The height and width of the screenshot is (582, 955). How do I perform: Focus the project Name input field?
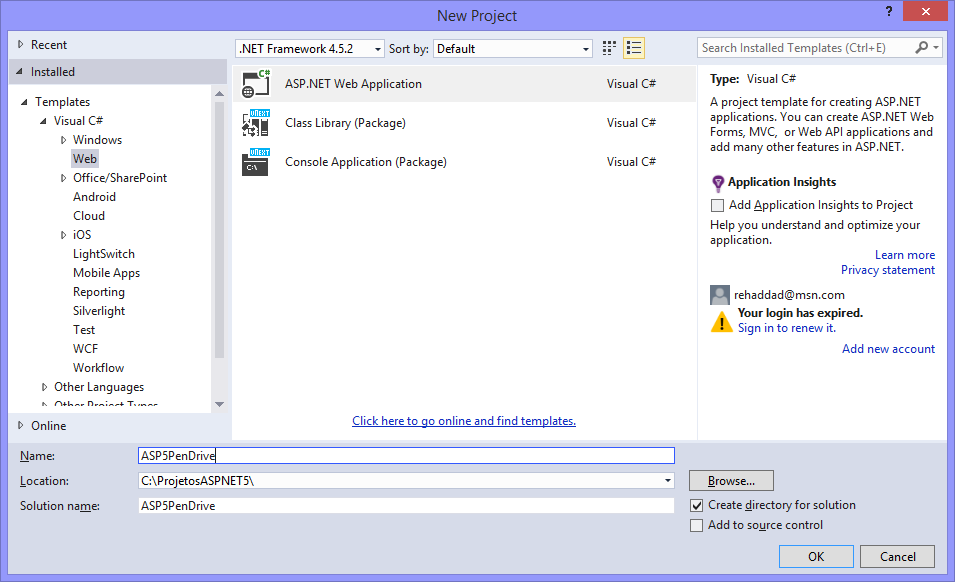[x=406, y=455]
